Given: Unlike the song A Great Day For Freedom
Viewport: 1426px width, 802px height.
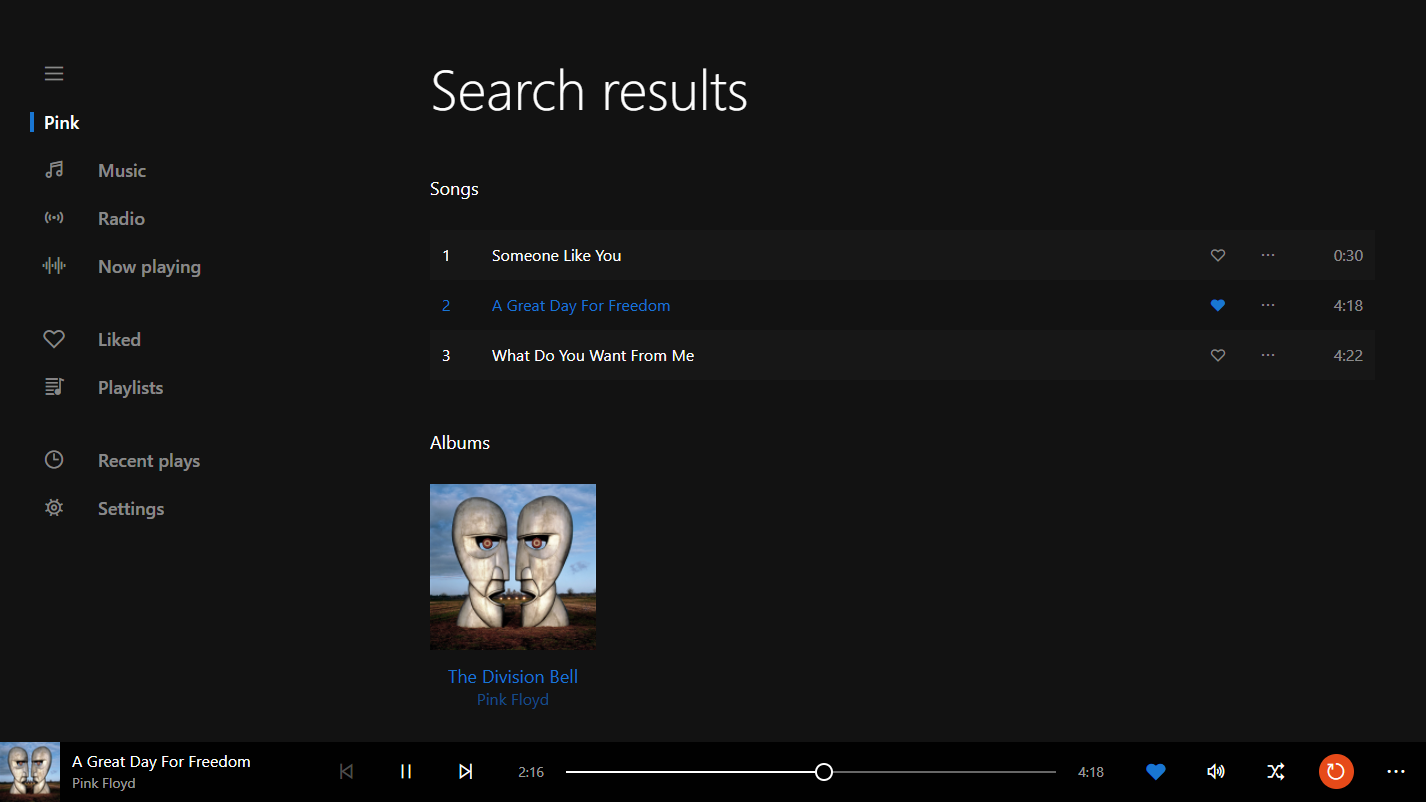Looking at the screenshot, I should [x=1217, y=305].
